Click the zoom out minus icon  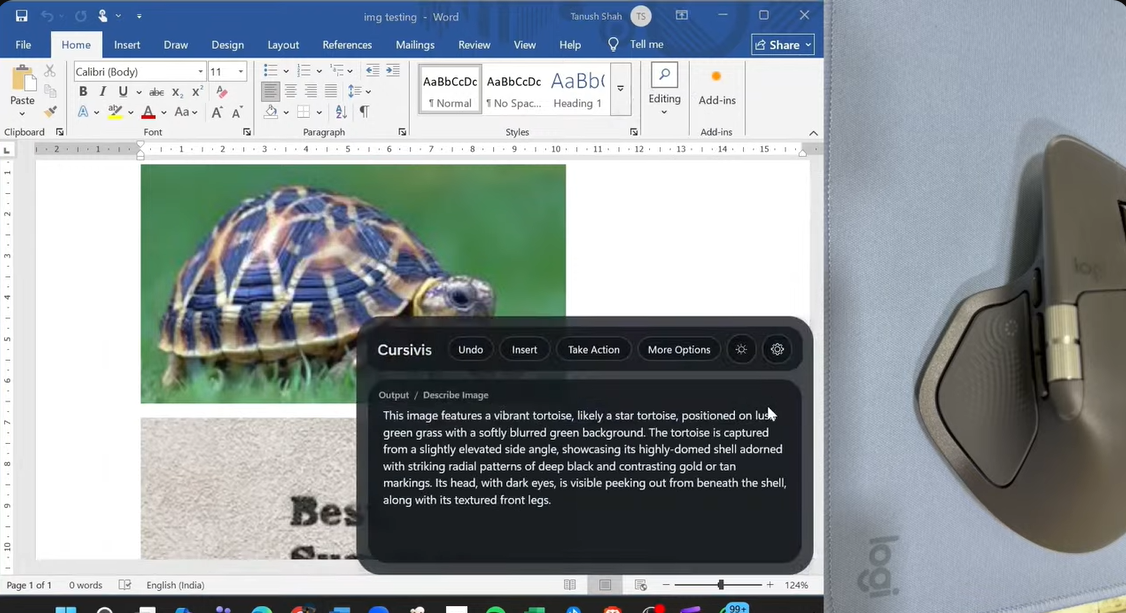pos(666,585)
